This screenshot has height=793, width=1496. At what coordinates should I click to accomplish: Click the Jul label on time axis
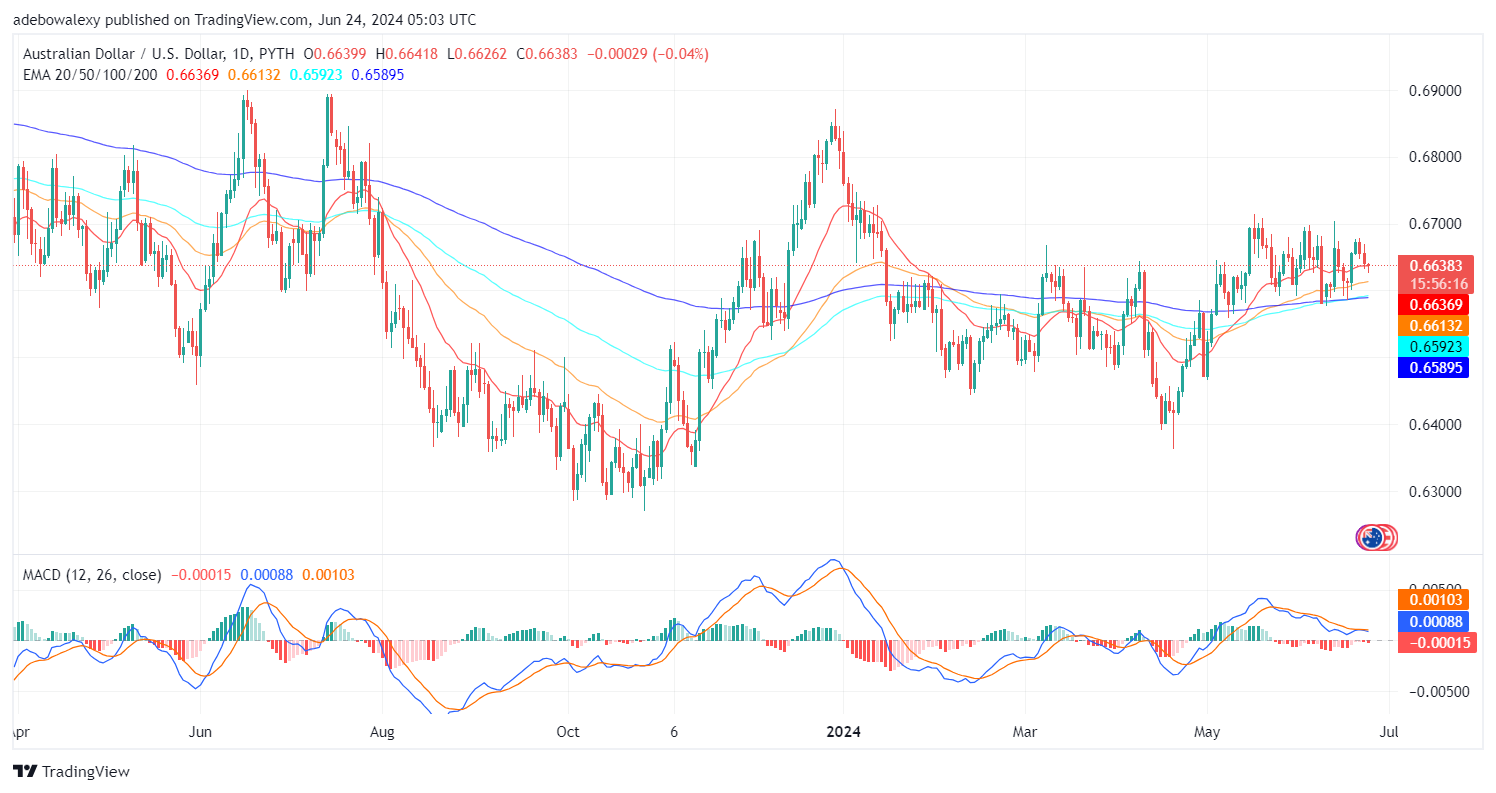tap(1388, 733)
